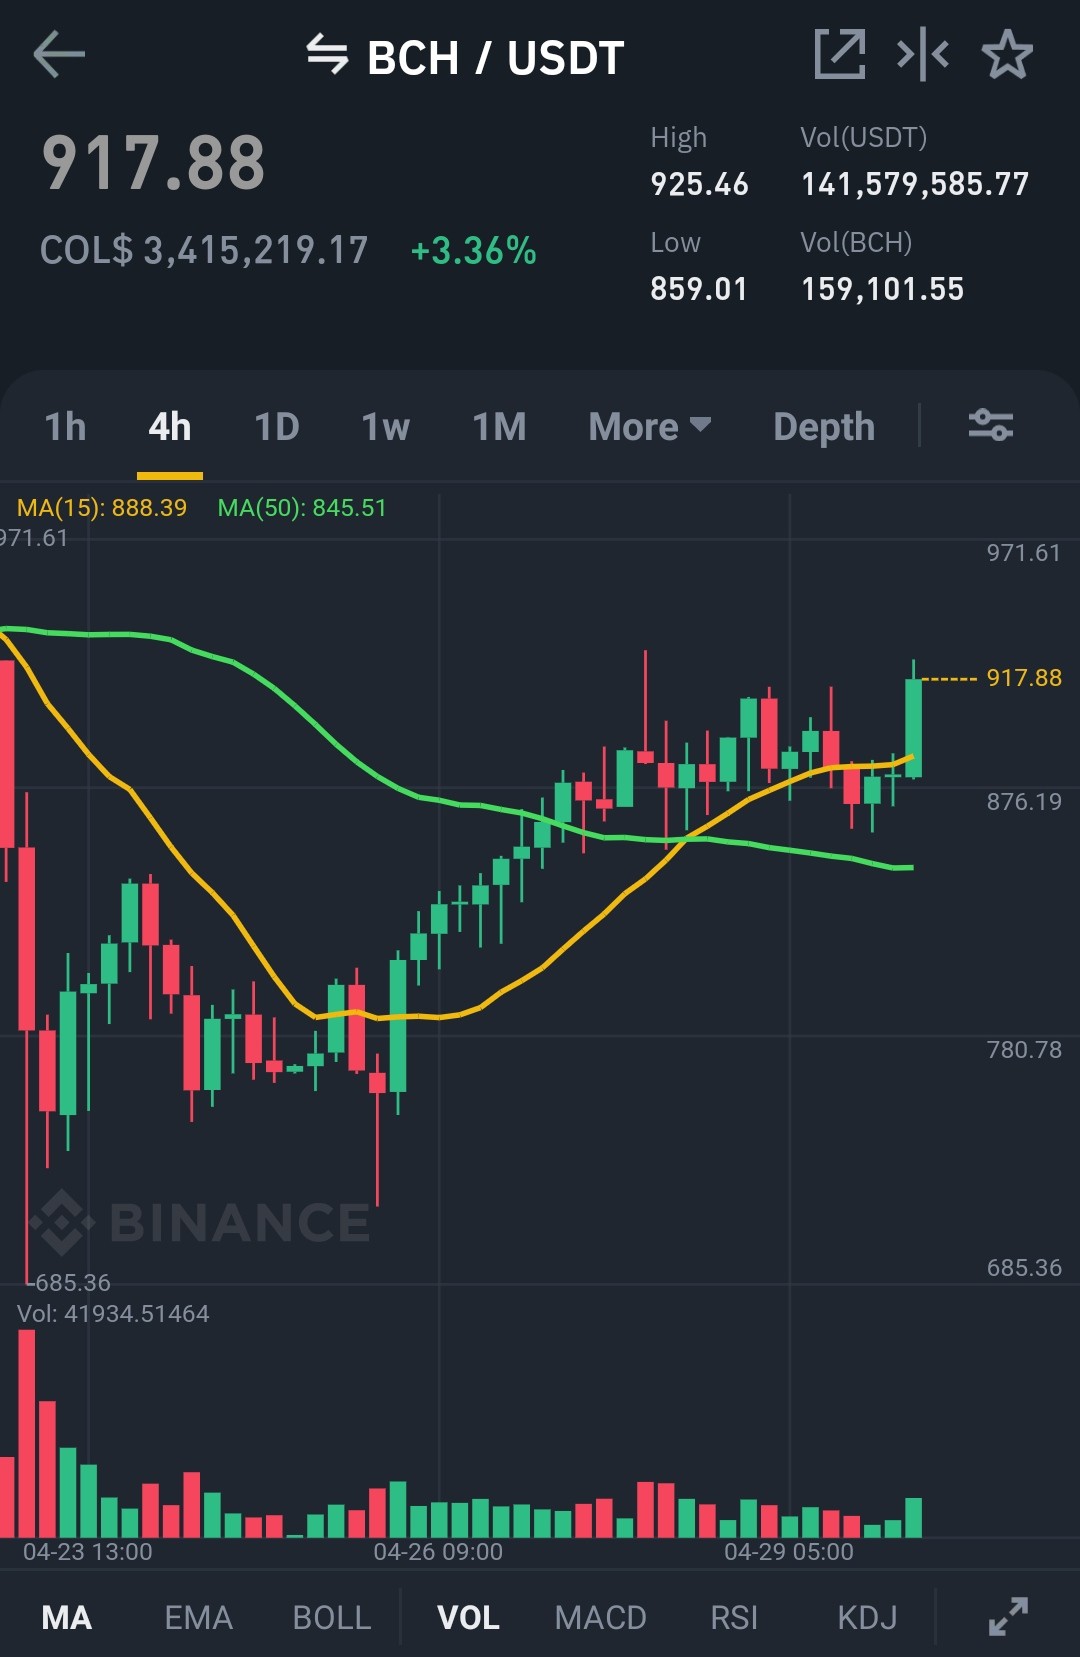This screenshot has height=1657, width=1080.
Task: Add BCH/USDT to favorites star
Action: [1007, 54]
